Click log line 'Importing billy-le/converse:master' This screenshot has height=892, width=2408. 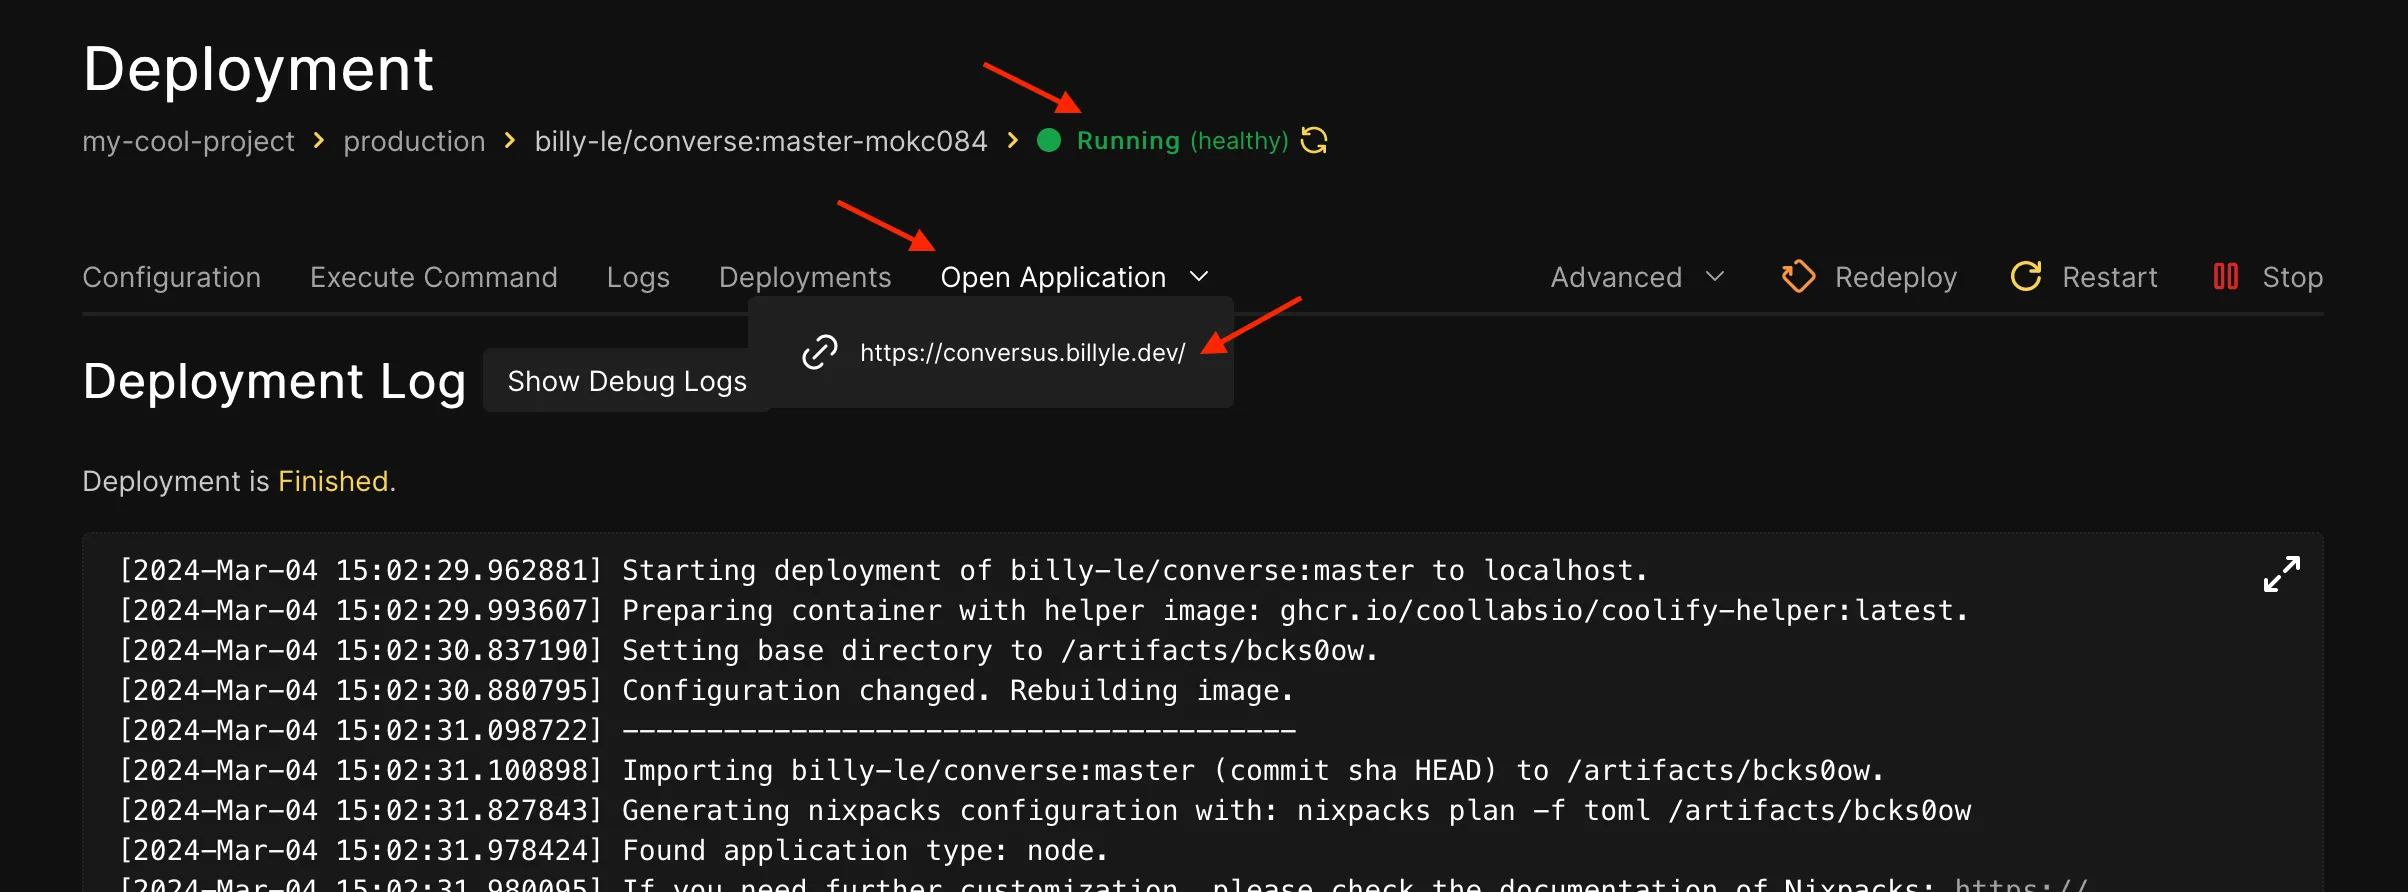point(1002,770)
